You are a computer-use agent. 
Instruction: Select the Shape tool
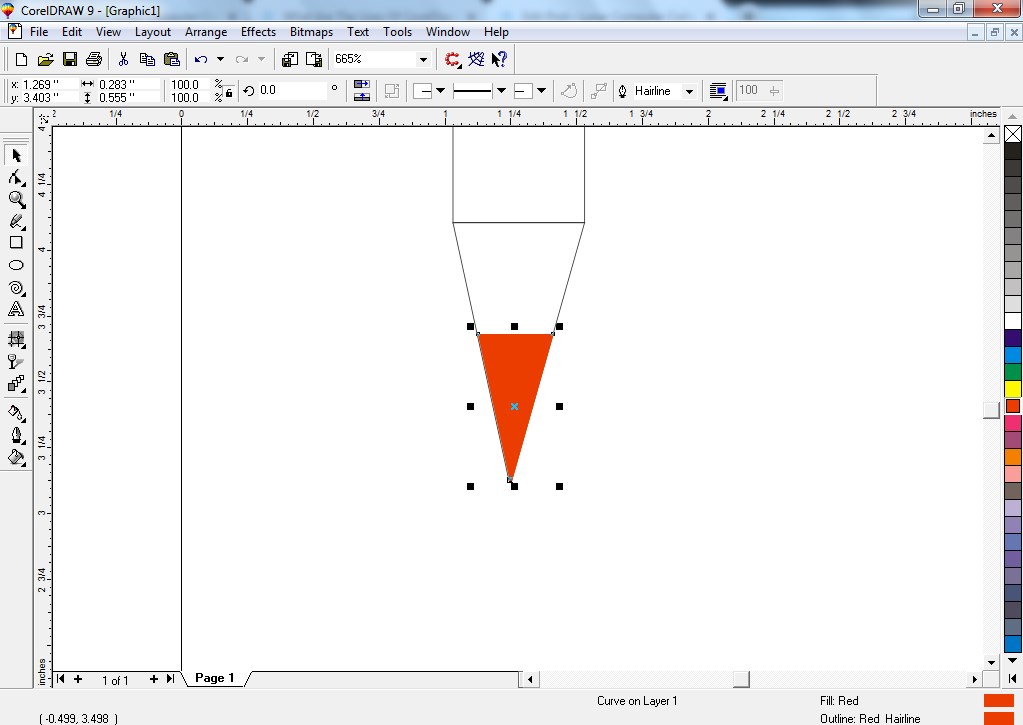pos(16,177)
